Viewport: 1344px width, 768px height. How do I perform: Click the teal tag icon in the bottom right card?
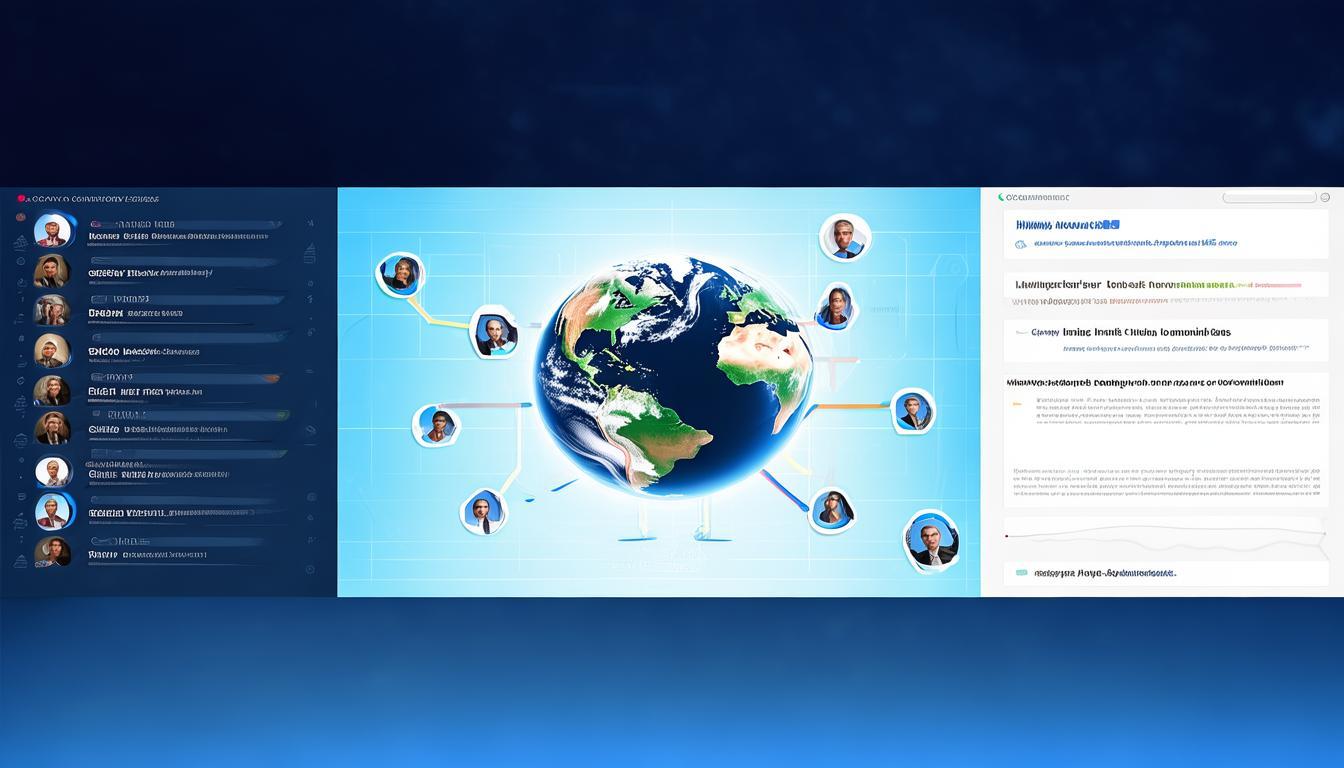pos(1021,573)
